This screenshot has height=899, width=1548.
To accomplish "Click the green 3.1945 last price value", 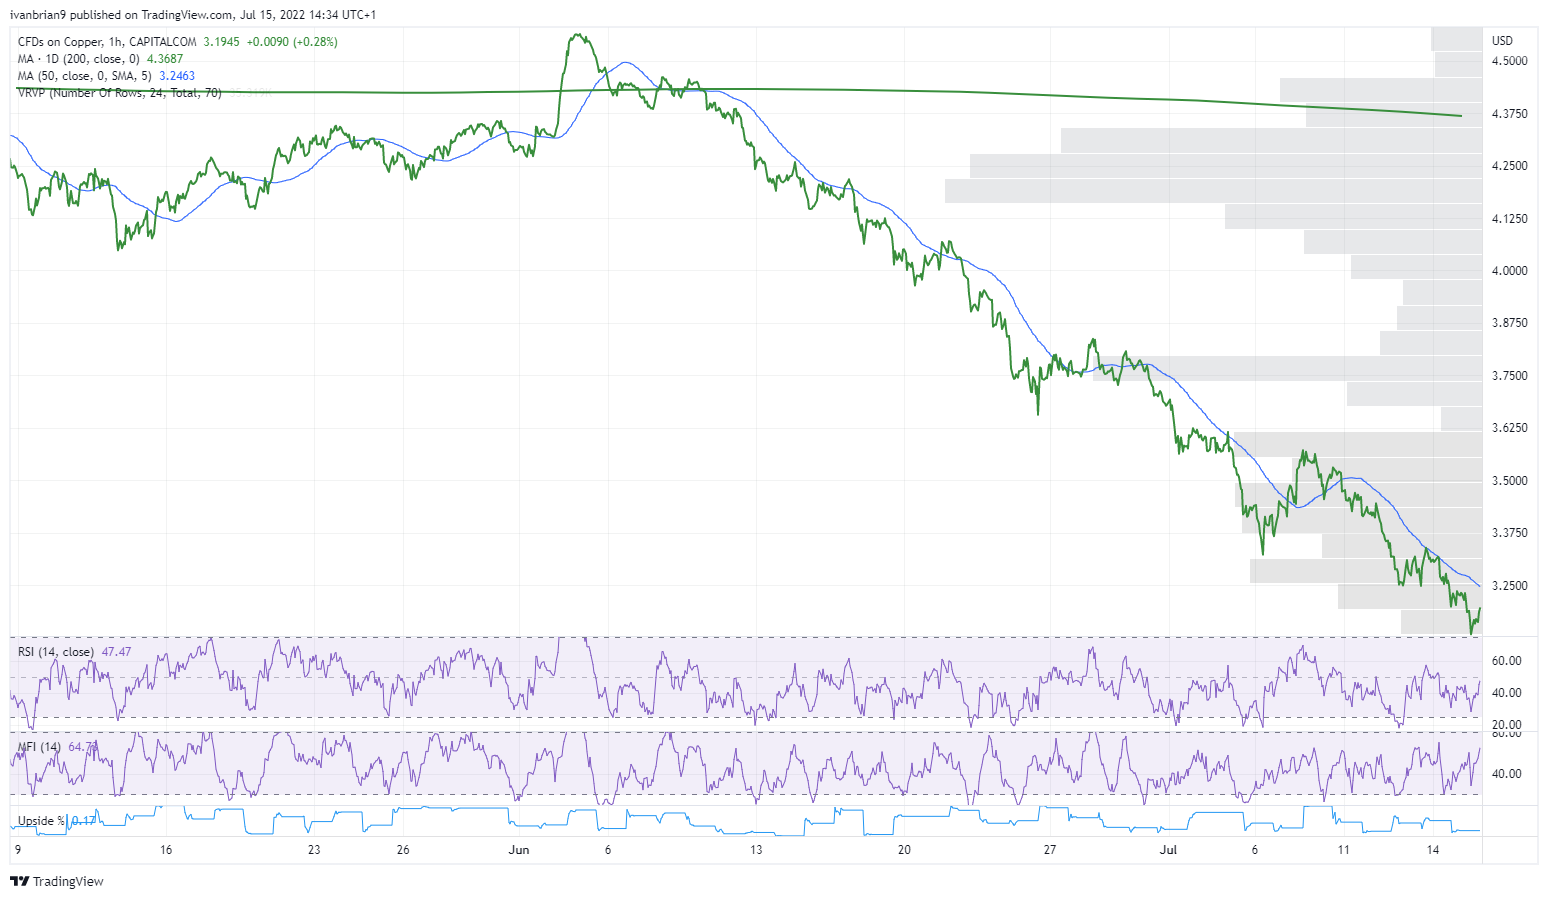I will click(x=221, y=42).
